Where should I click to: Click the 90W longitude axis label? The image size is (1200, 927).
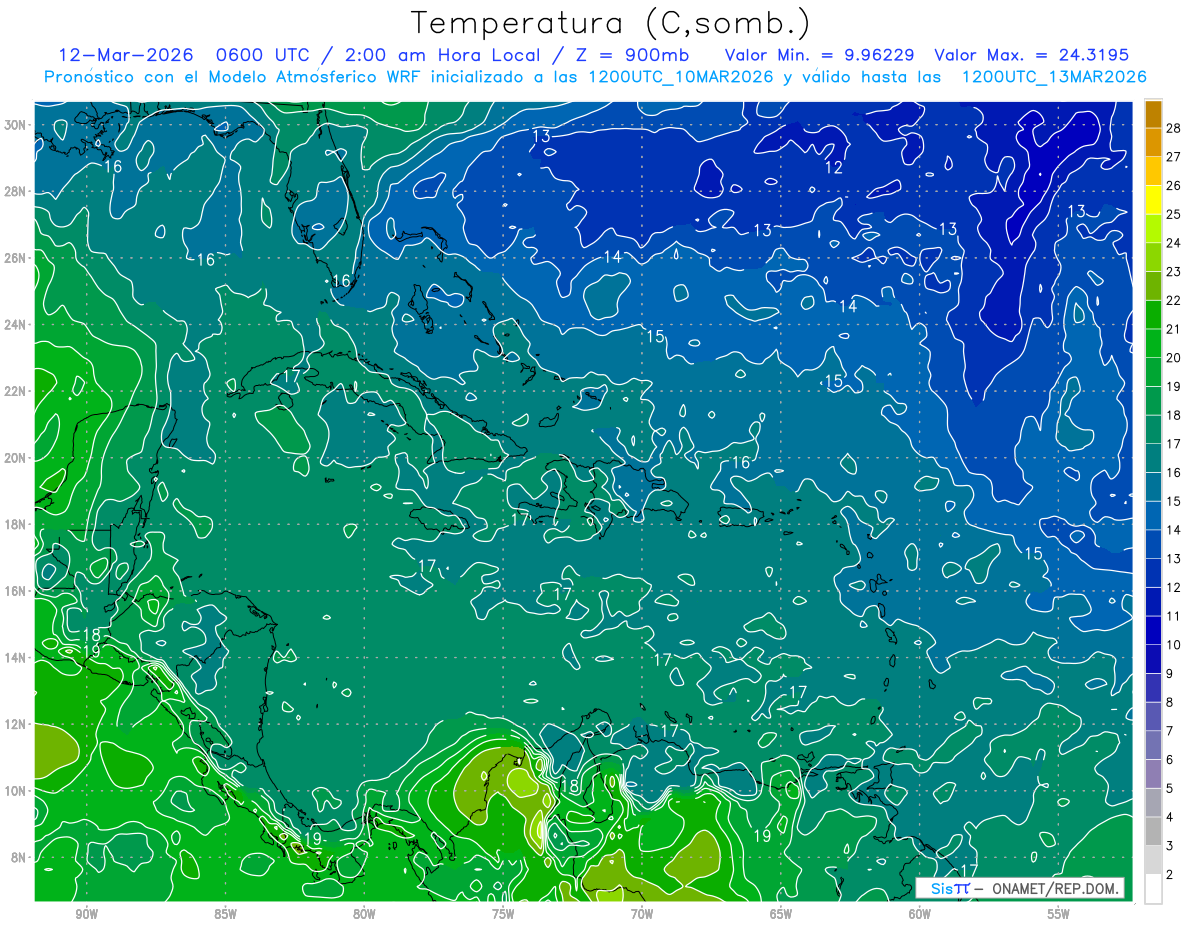tap(87, 914)
